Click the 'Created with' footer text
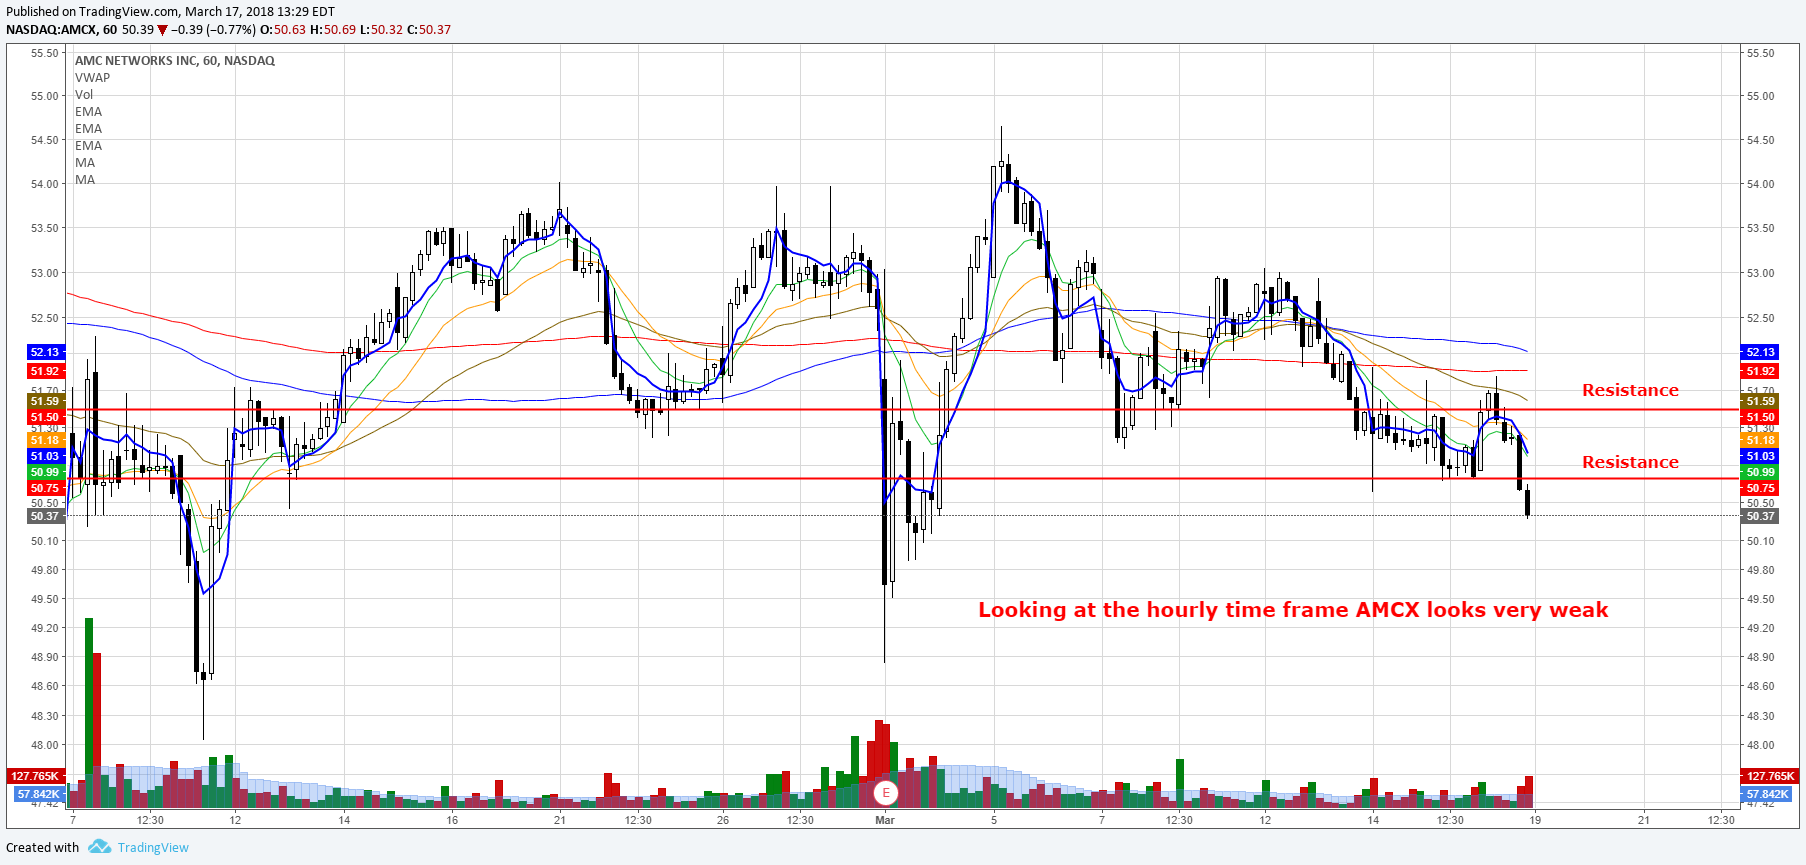Image resolution: width=1806 pixels, height=865 pixels. pos(43,847)
